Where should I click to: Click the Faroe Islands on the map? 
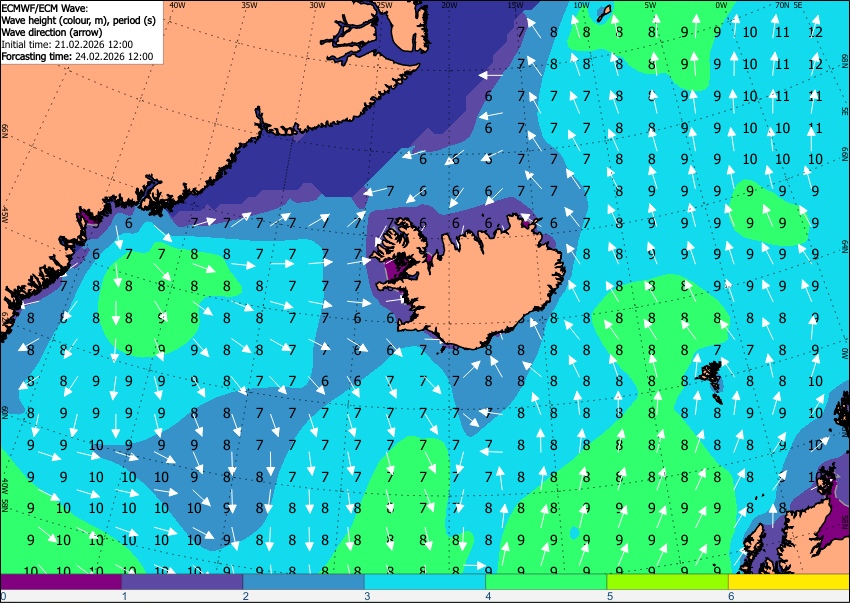pyautogui.click(x=711, y=381)
